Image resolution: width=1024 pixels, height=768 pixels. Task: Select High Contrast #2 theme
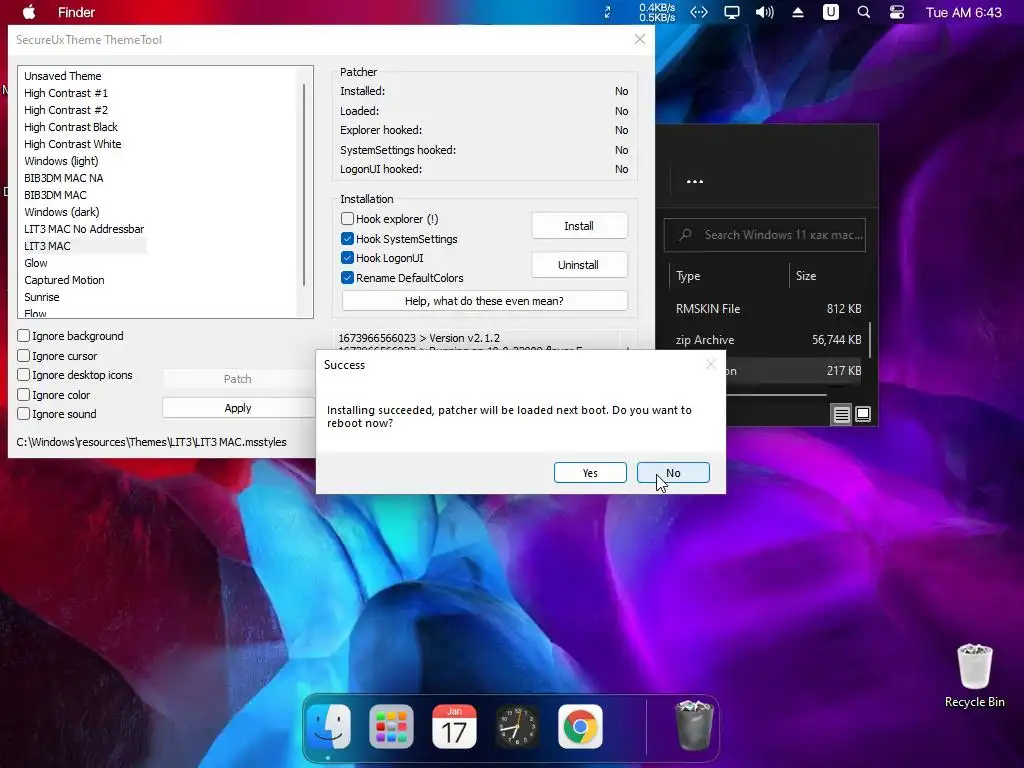[66, 110]
